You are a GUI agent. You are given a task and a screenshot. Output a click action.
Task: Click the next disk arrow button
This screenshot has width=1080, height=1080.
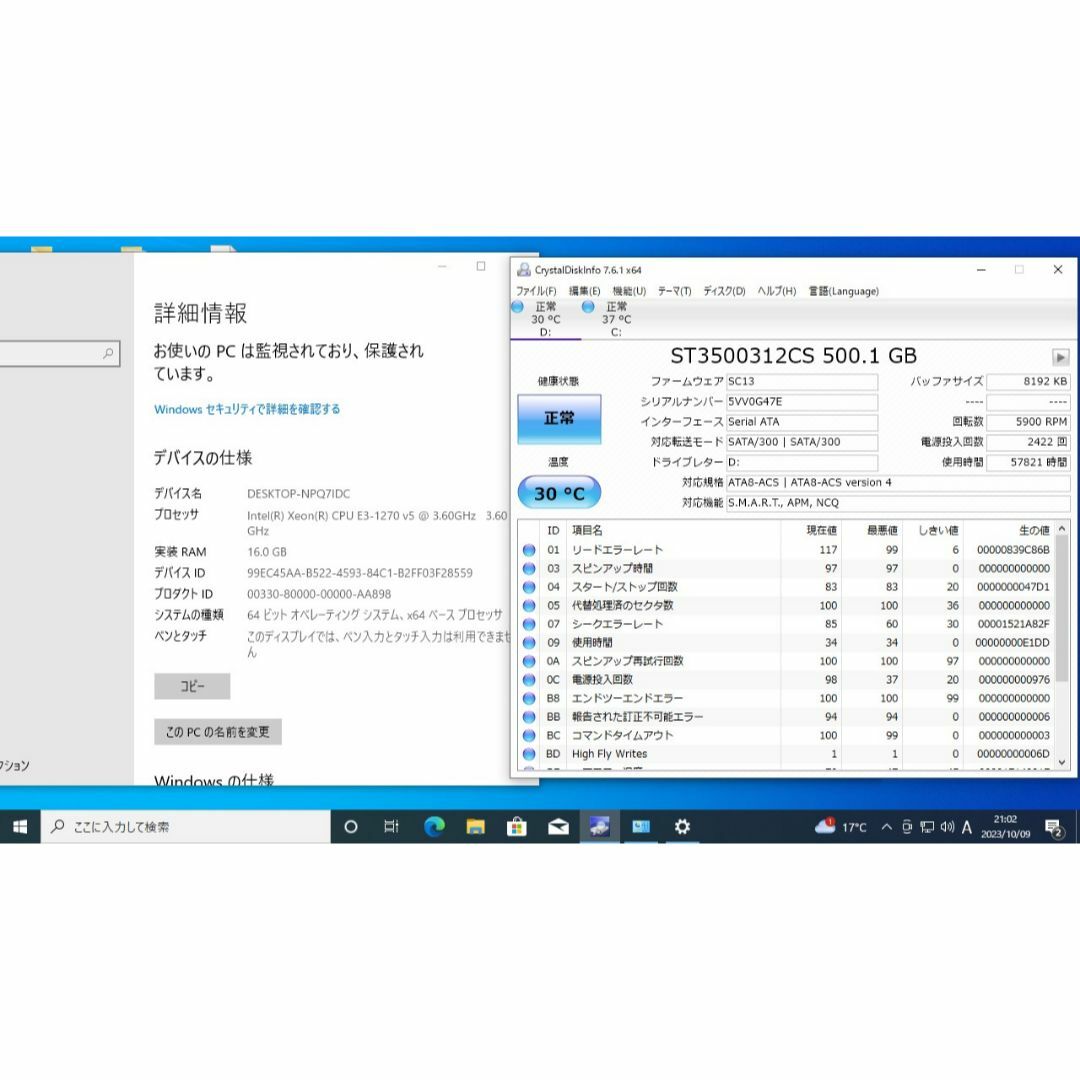pos(1060,357)
